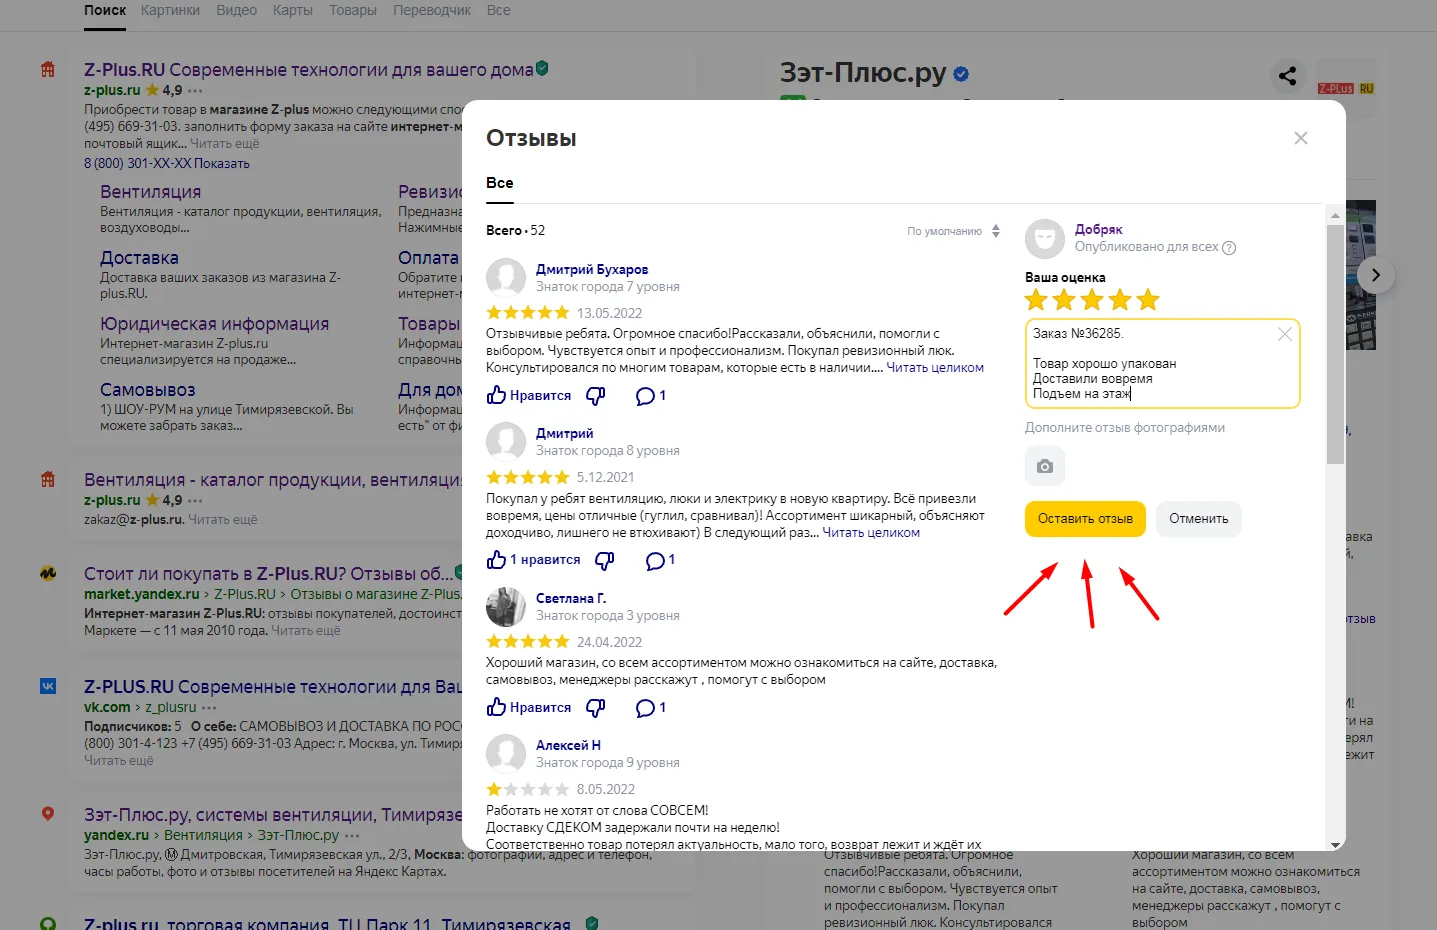Open Светлана Г.'s avatar photo
Image resolution: width=1437 pixels, height=930 pixels.
click(x=506, y=607)
